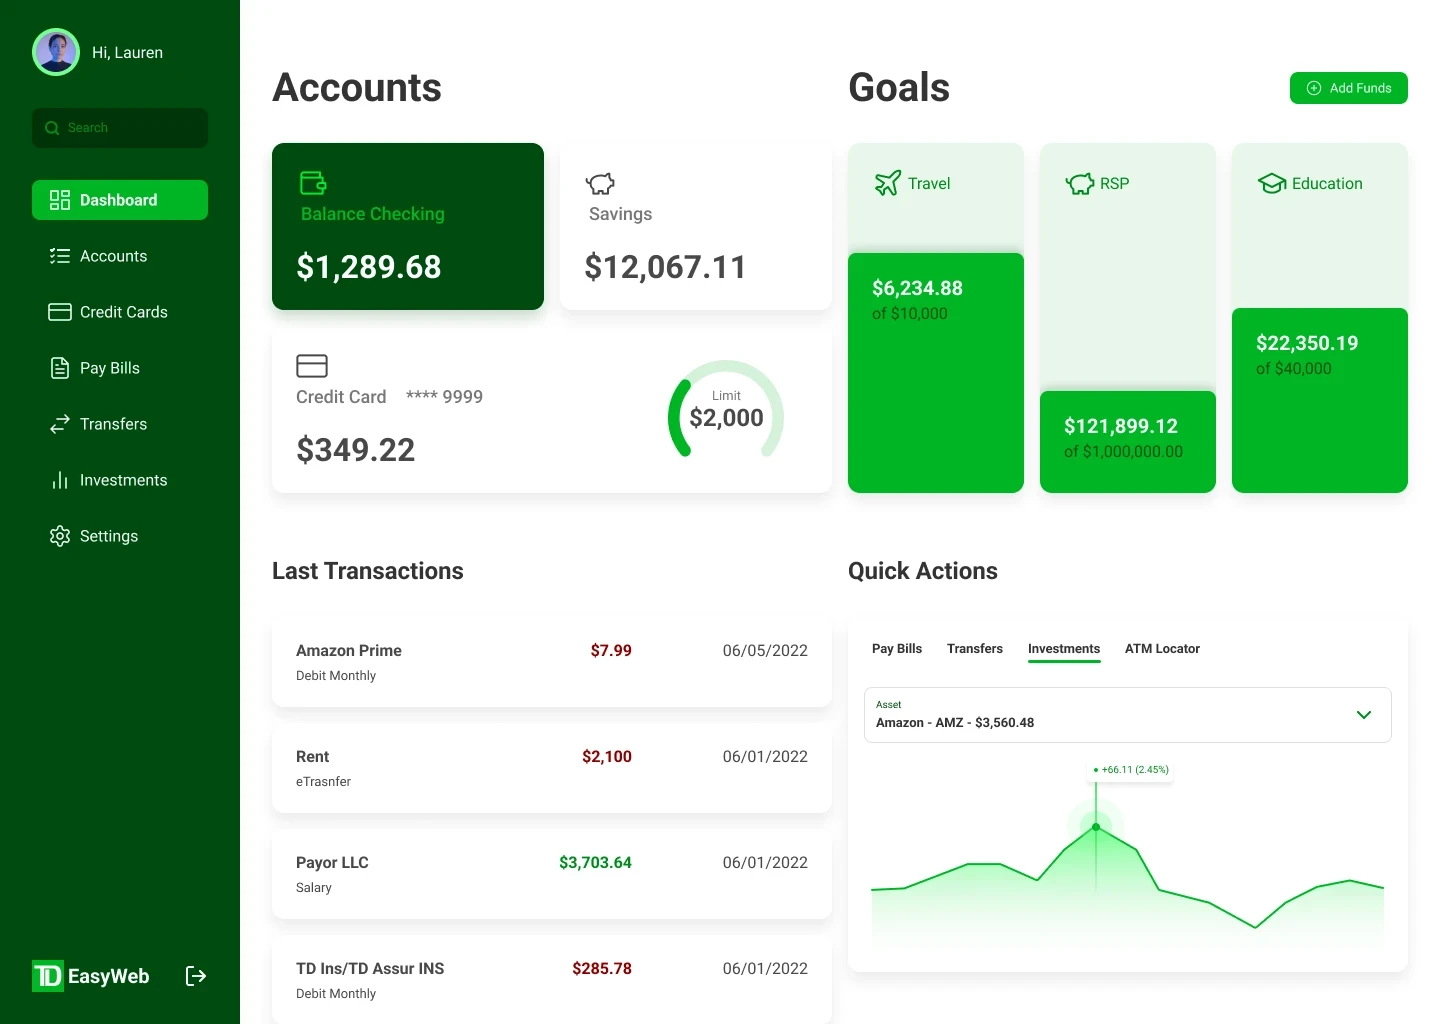
Task: Expand the Asset dropdown chevron
Action: 1364,715
